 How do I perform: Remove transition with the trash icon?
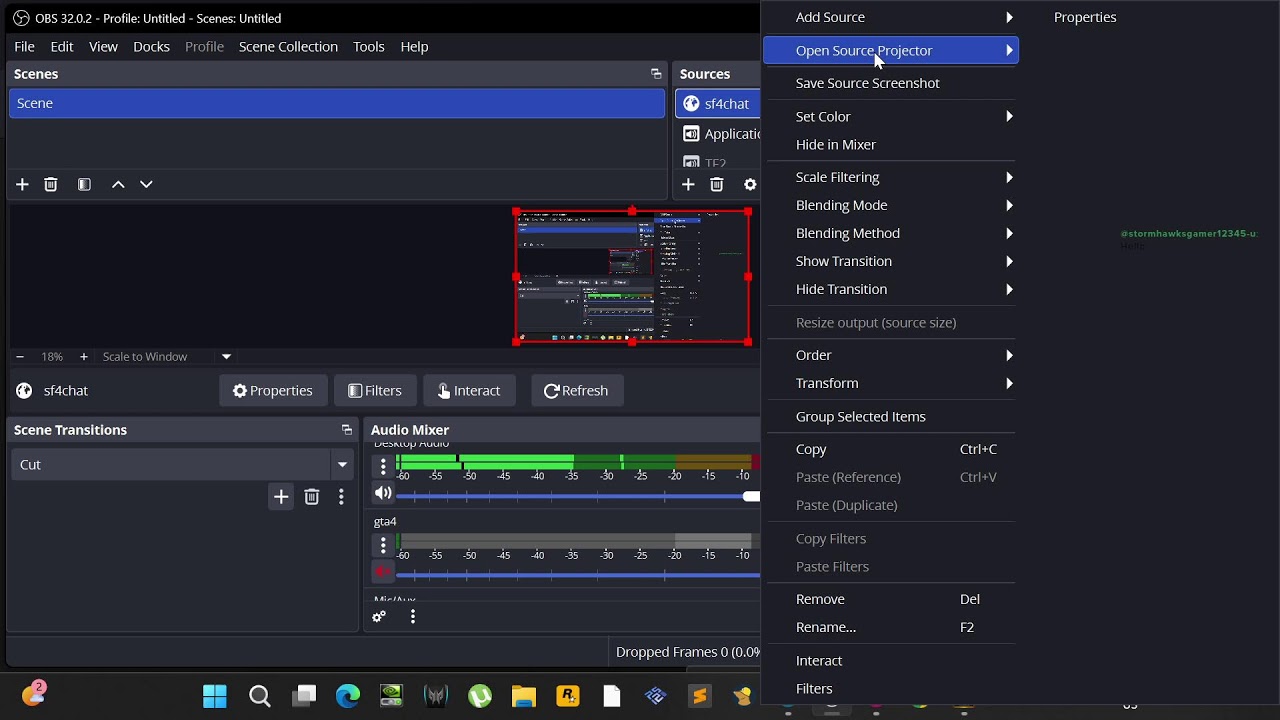click(x=312, y=497)
